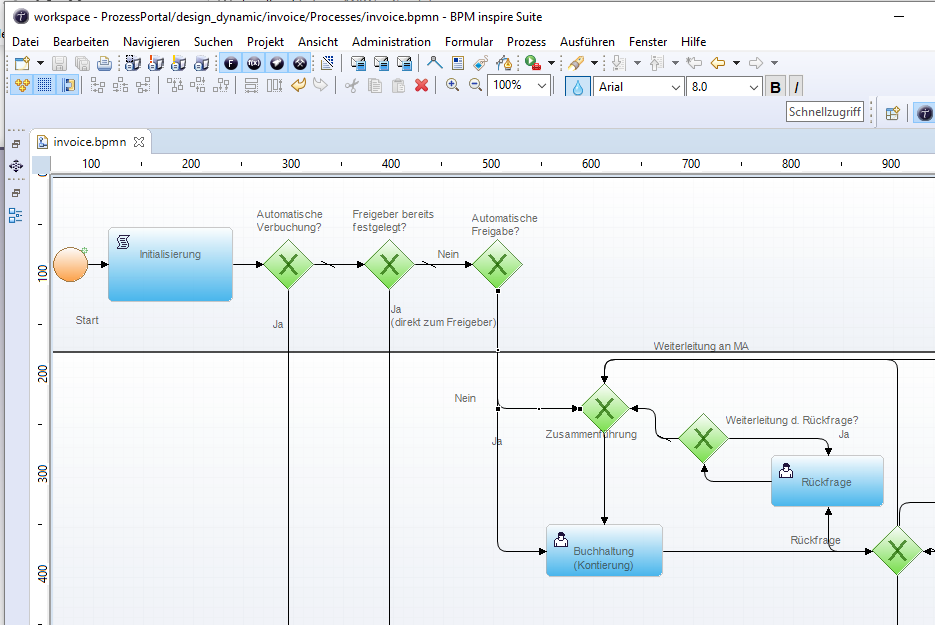Open the Ausführen menu
The image size is (935, 625).
(x=587, y=42)
